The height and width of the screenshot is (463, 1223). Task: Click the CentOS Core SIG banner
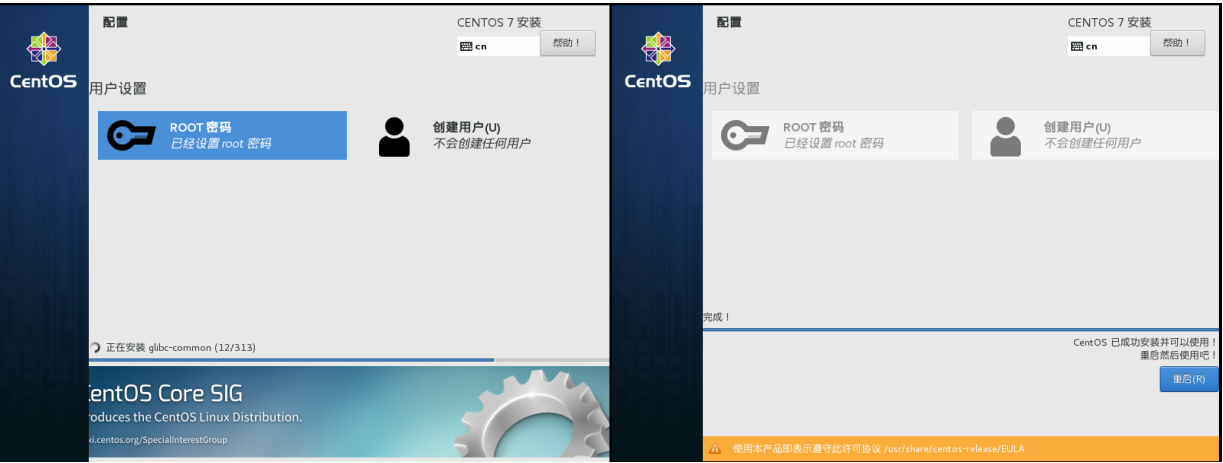pos(349,412)
